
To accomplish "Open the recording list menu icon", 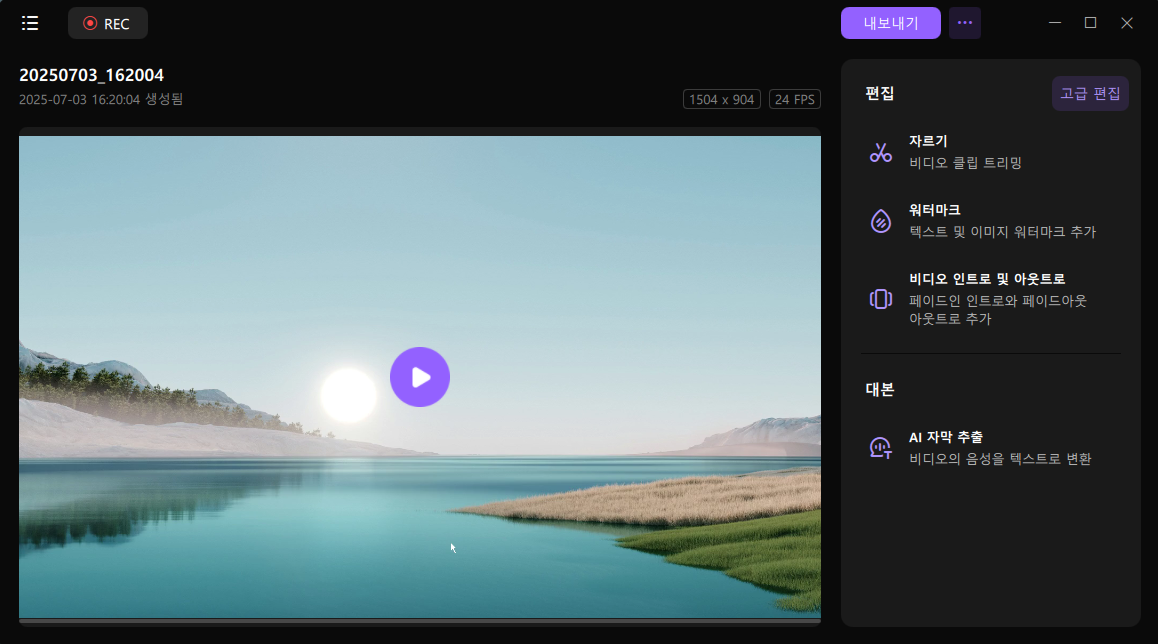I will coord(30,23).
